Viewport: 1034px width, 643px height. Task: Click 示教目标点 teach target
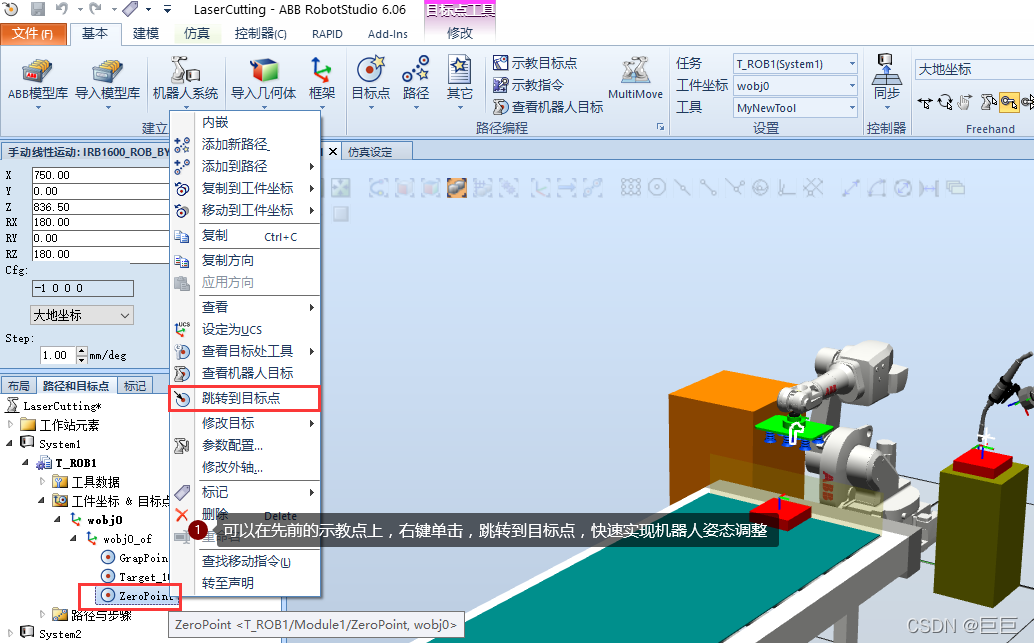535,63
